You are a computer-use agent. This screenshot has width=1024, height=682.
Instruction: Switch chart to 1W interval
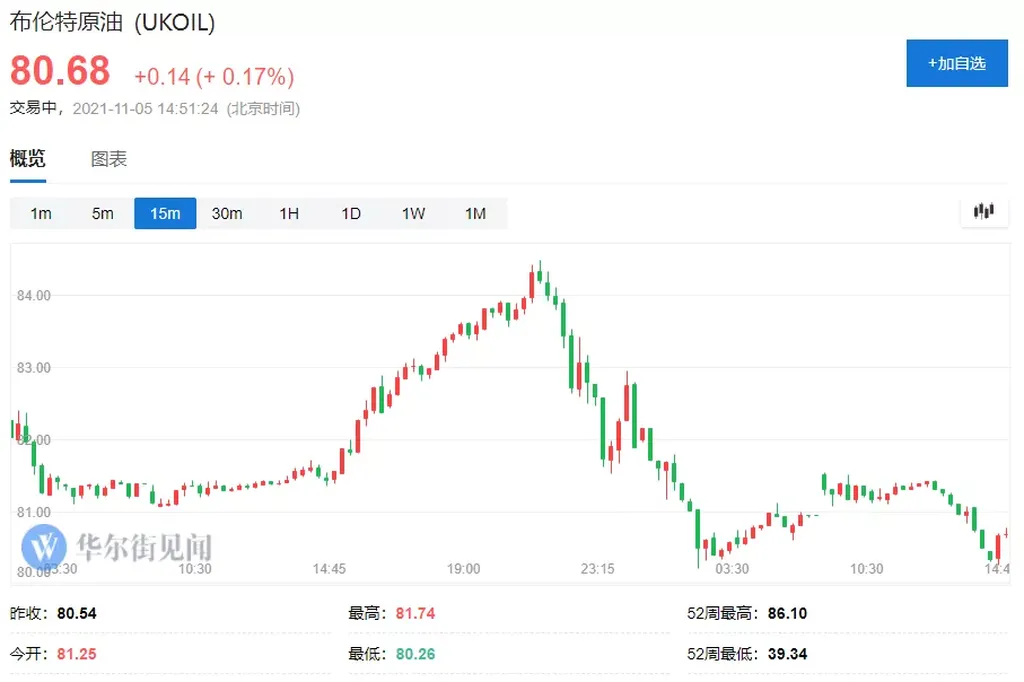pyautogui.click(x=413, y=214)
